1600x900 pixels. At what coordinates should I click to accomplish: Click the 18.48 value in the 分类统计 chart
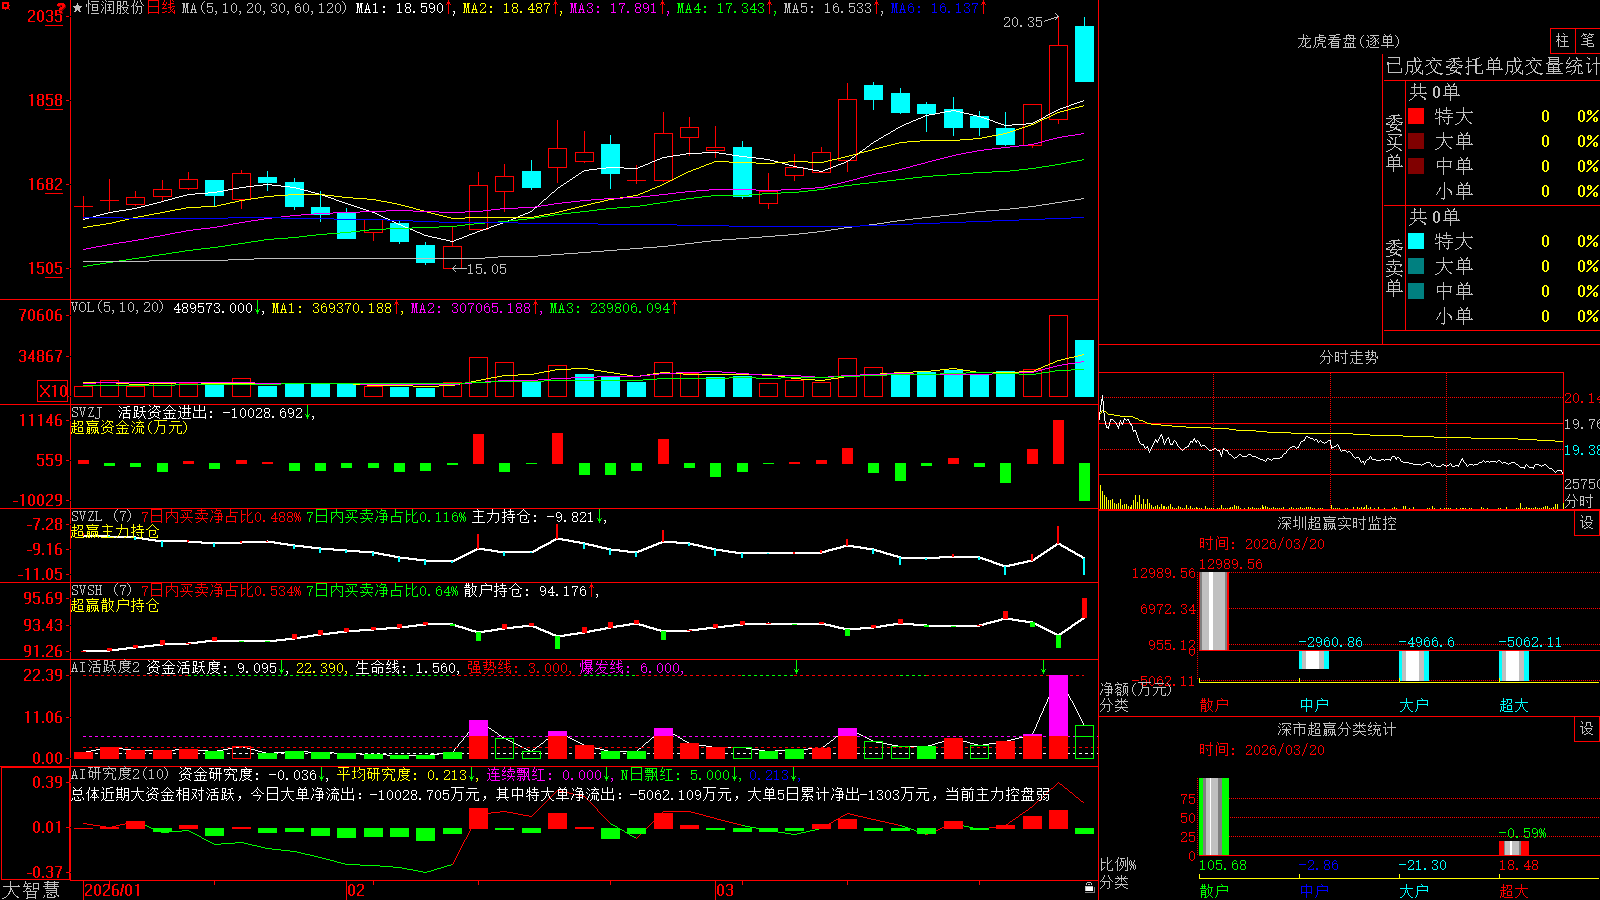point(1518,865)
